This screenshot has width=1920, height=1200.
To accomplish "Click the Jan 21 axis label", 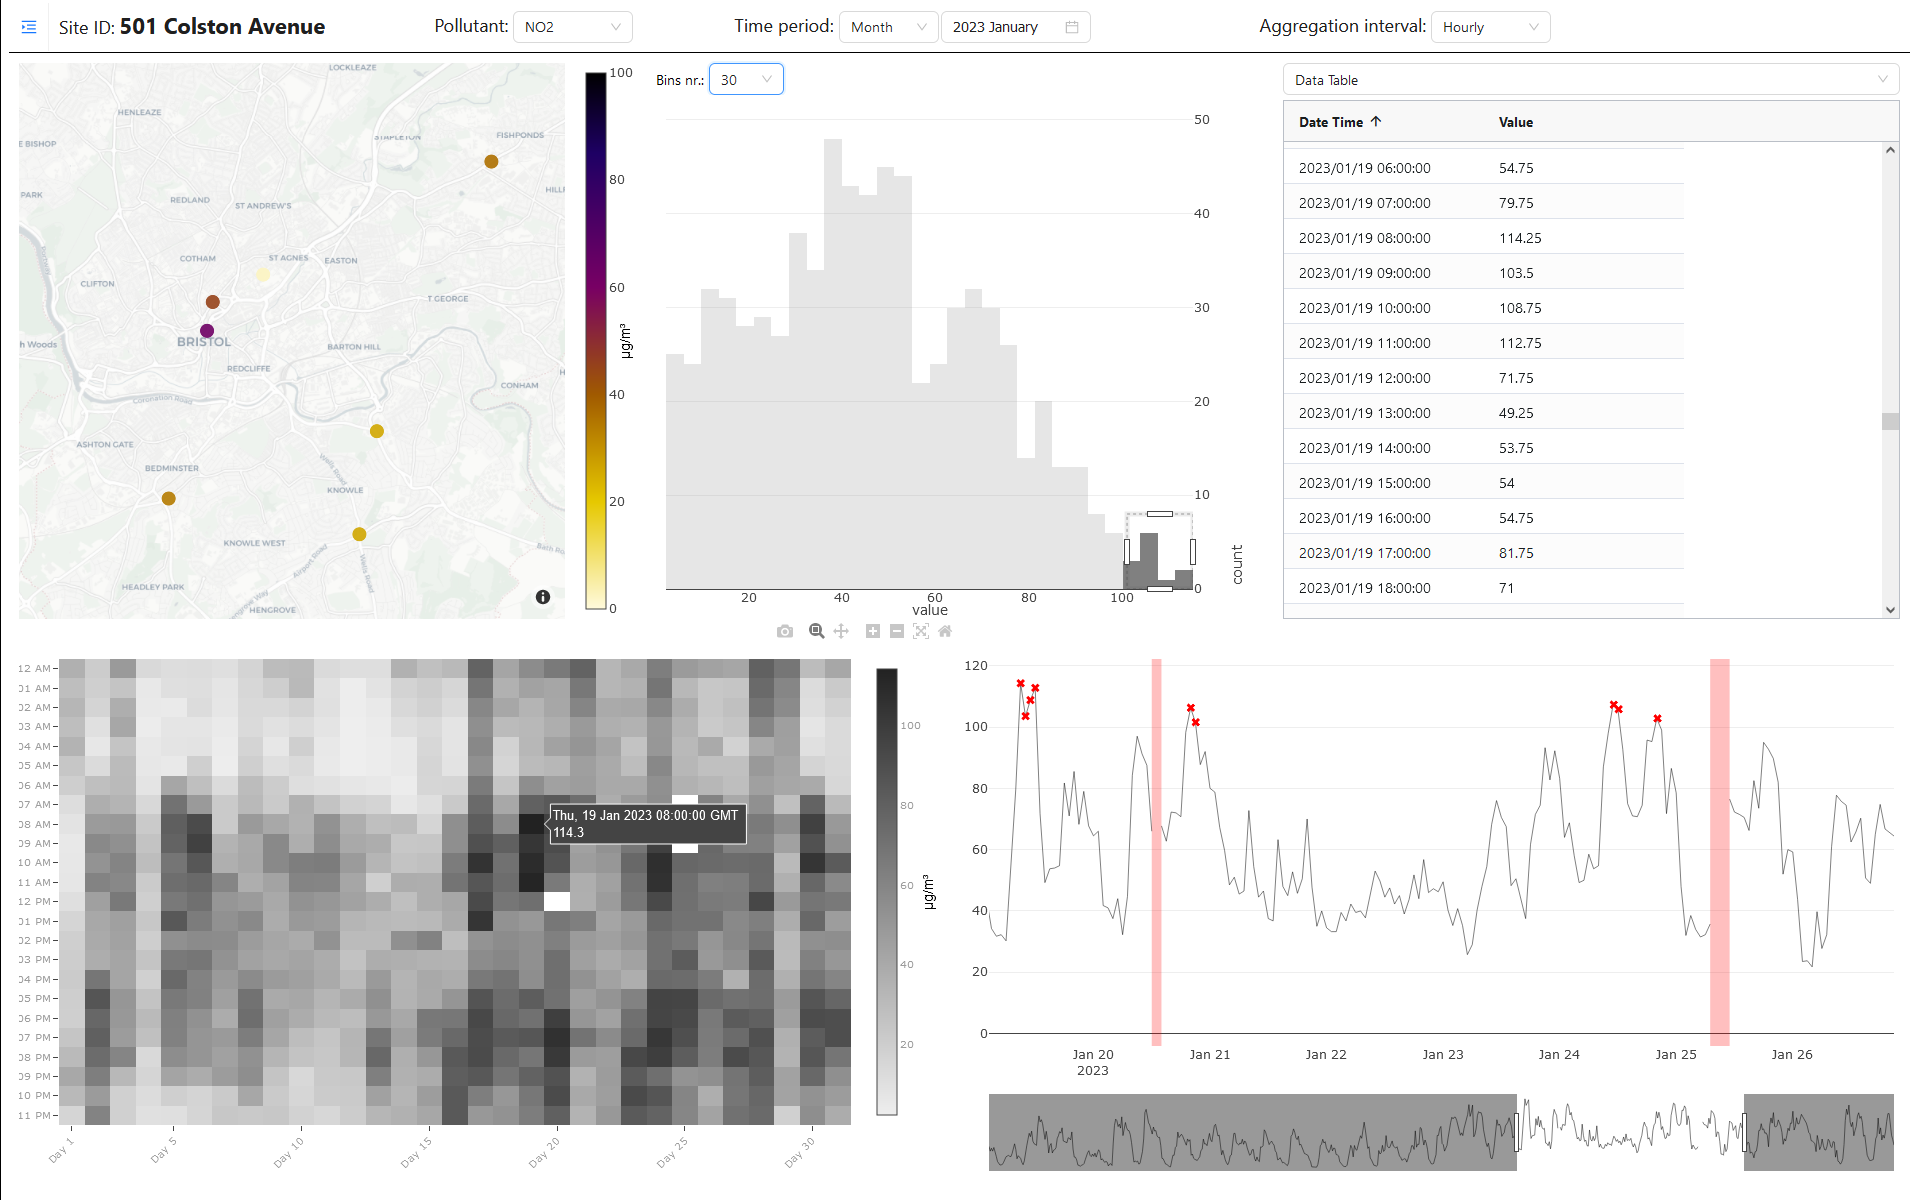I will 1209,1054.
